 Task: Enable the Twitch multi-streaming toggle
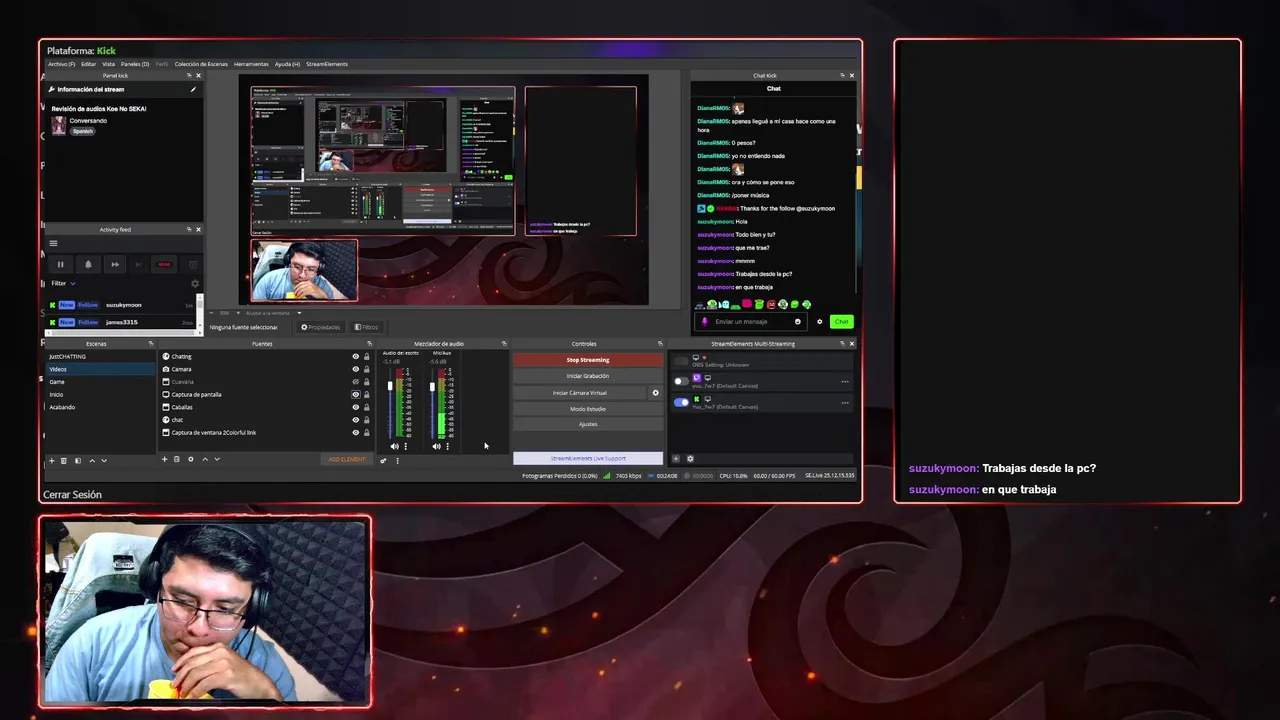pyautogui.click(x=681, y=381)
